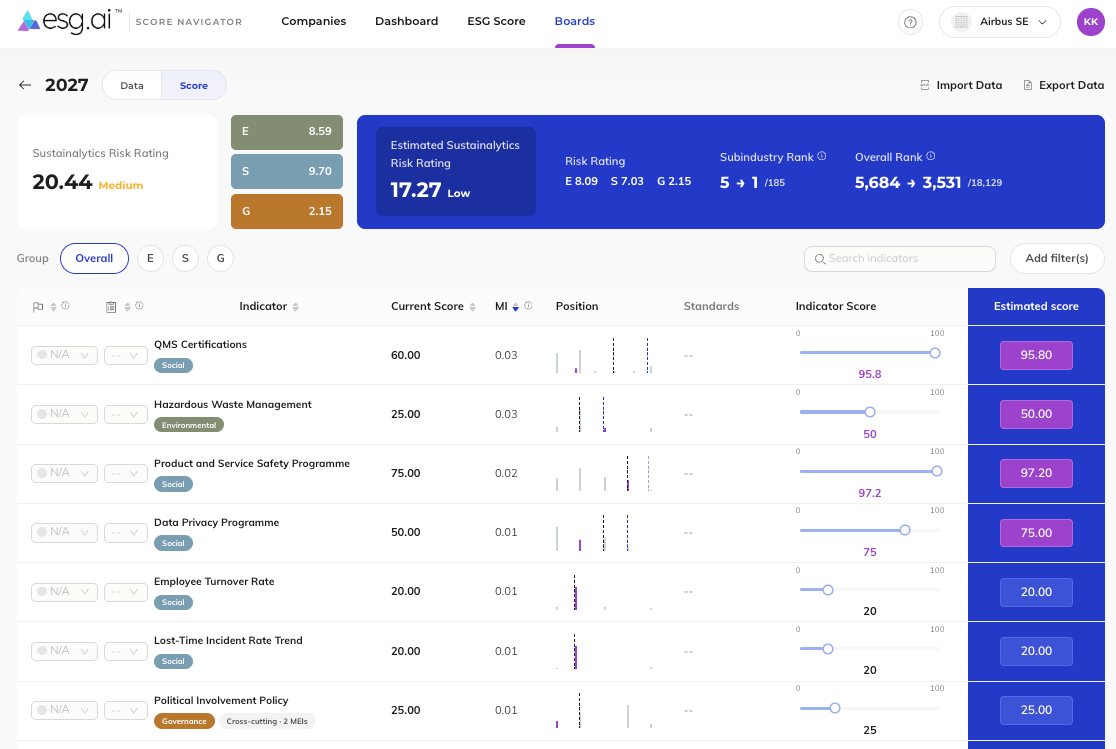This screenshot has width=1116, height=749.
Task: Open the -- dropdown for Political Involvement Policy
Action: (126, 711)
